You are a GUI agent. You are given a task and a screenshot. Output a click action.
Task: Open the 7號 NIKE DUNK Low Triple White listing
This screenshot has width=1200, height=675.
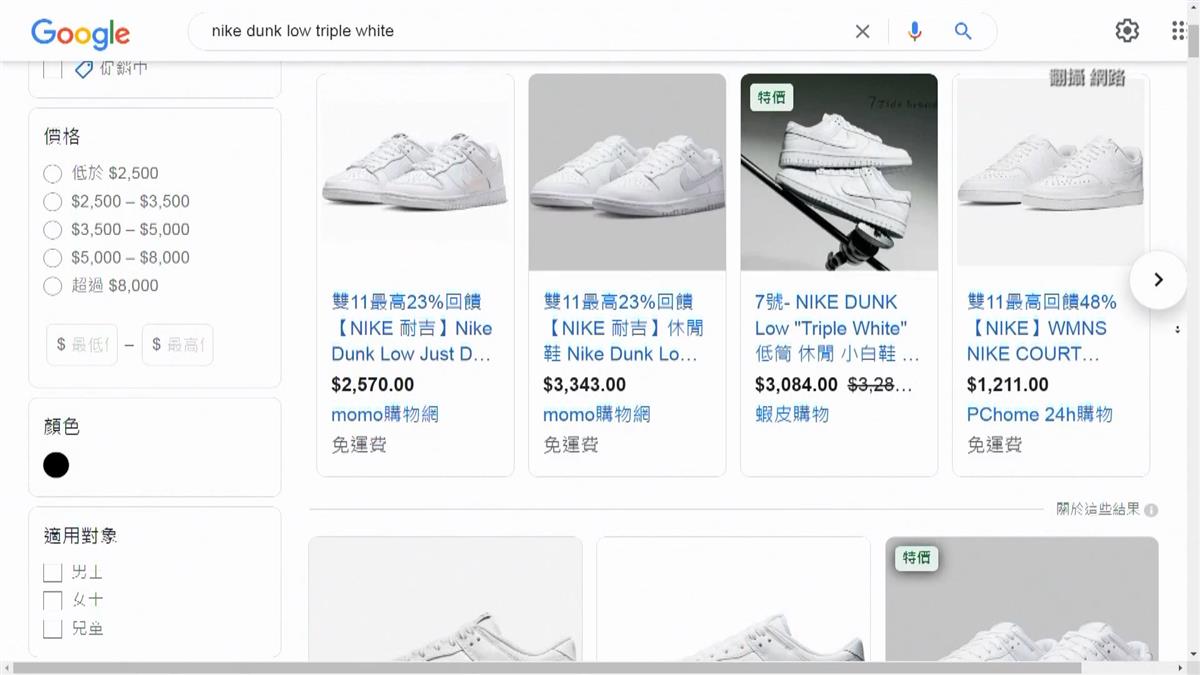click(837, 328)
